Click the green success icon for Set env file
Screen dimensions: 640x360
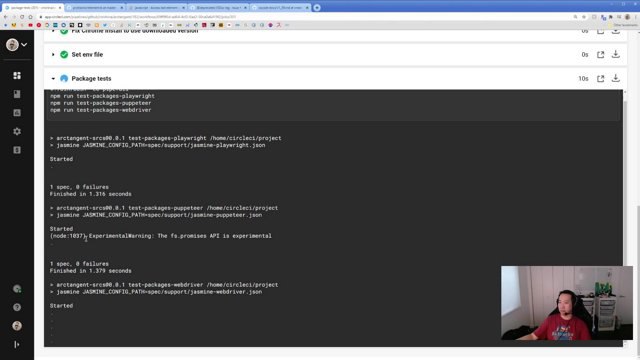coord(64,54)
